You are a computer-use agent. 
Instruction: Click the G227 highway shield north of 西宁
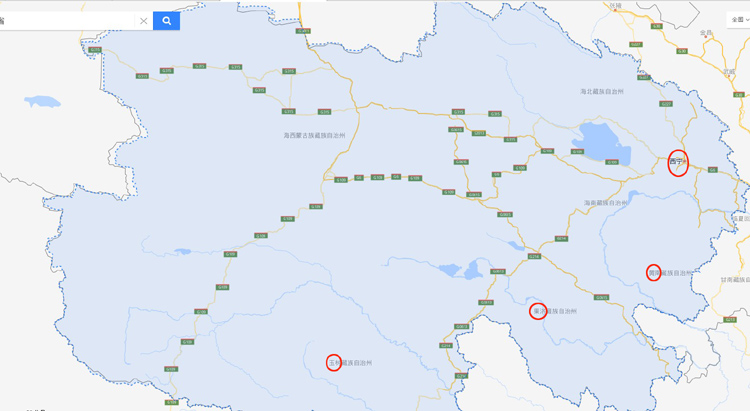coord(666,104)
